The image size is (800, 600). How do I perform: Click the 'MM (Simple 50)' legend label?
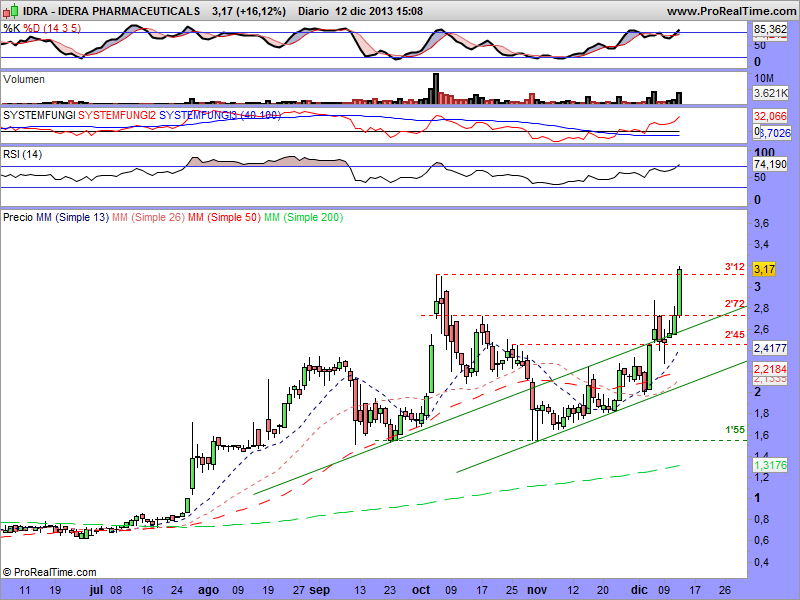(x=224, y=217)
